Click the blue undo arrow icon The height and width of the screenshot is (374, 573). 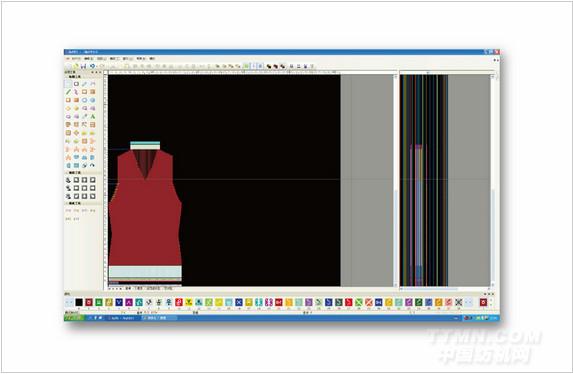pos(92,66)
